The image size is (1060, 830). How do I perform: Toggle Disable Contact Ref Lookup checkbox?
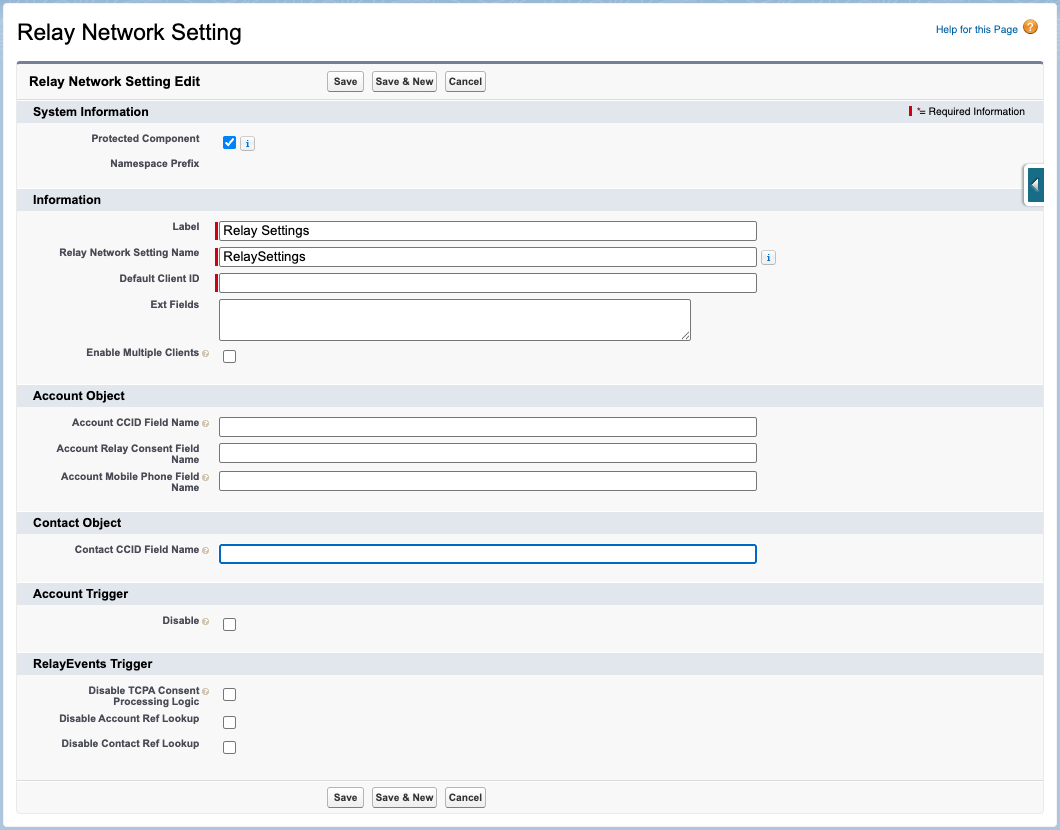pyautogui.click(x=230, y=747)
